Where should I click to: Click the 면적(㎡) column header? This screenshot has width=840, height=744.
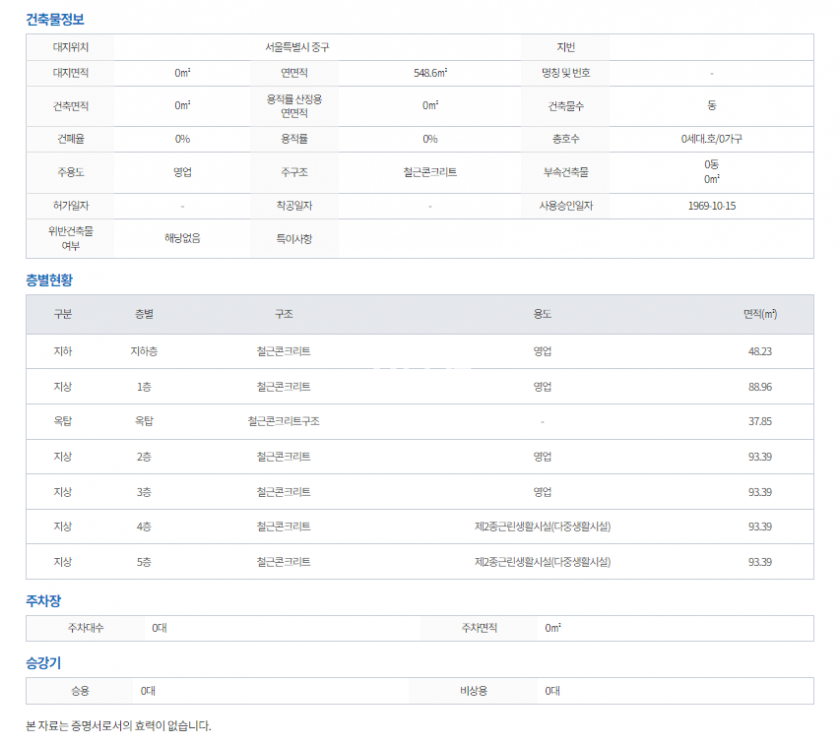click(759, 314)
